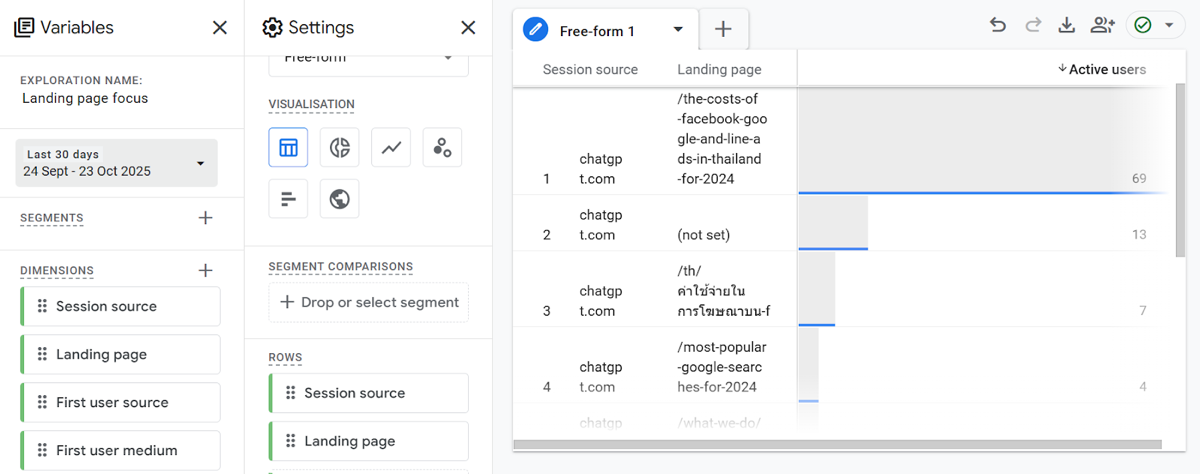This screenshot has width=1200, height=474.
Task: Open the data quality status dropdown
Action: pos(1155,26)
